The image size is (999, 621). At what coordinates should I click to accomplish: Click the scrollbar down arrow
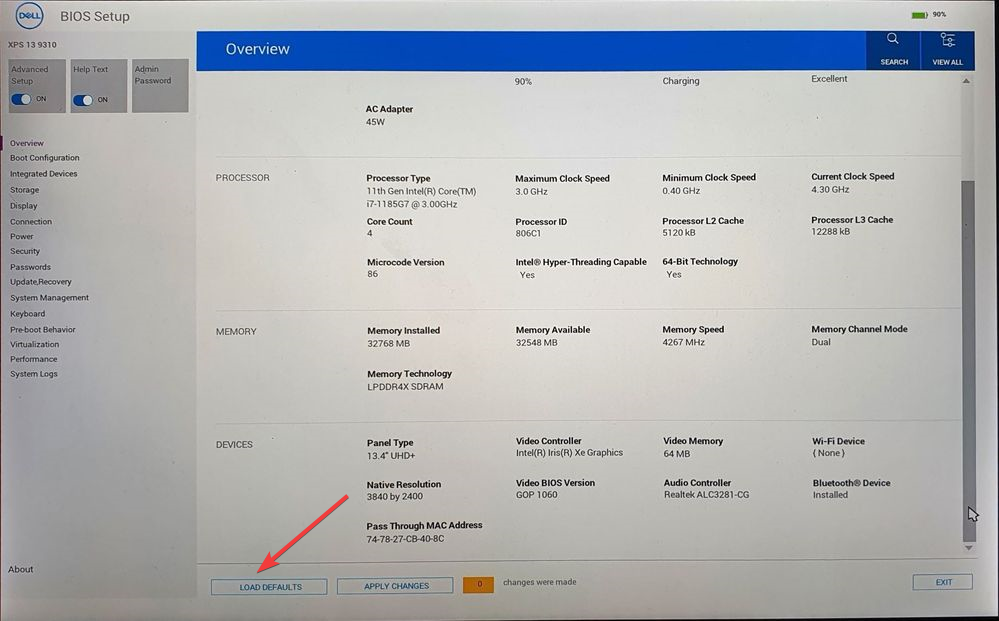click(x=968, y=548)
